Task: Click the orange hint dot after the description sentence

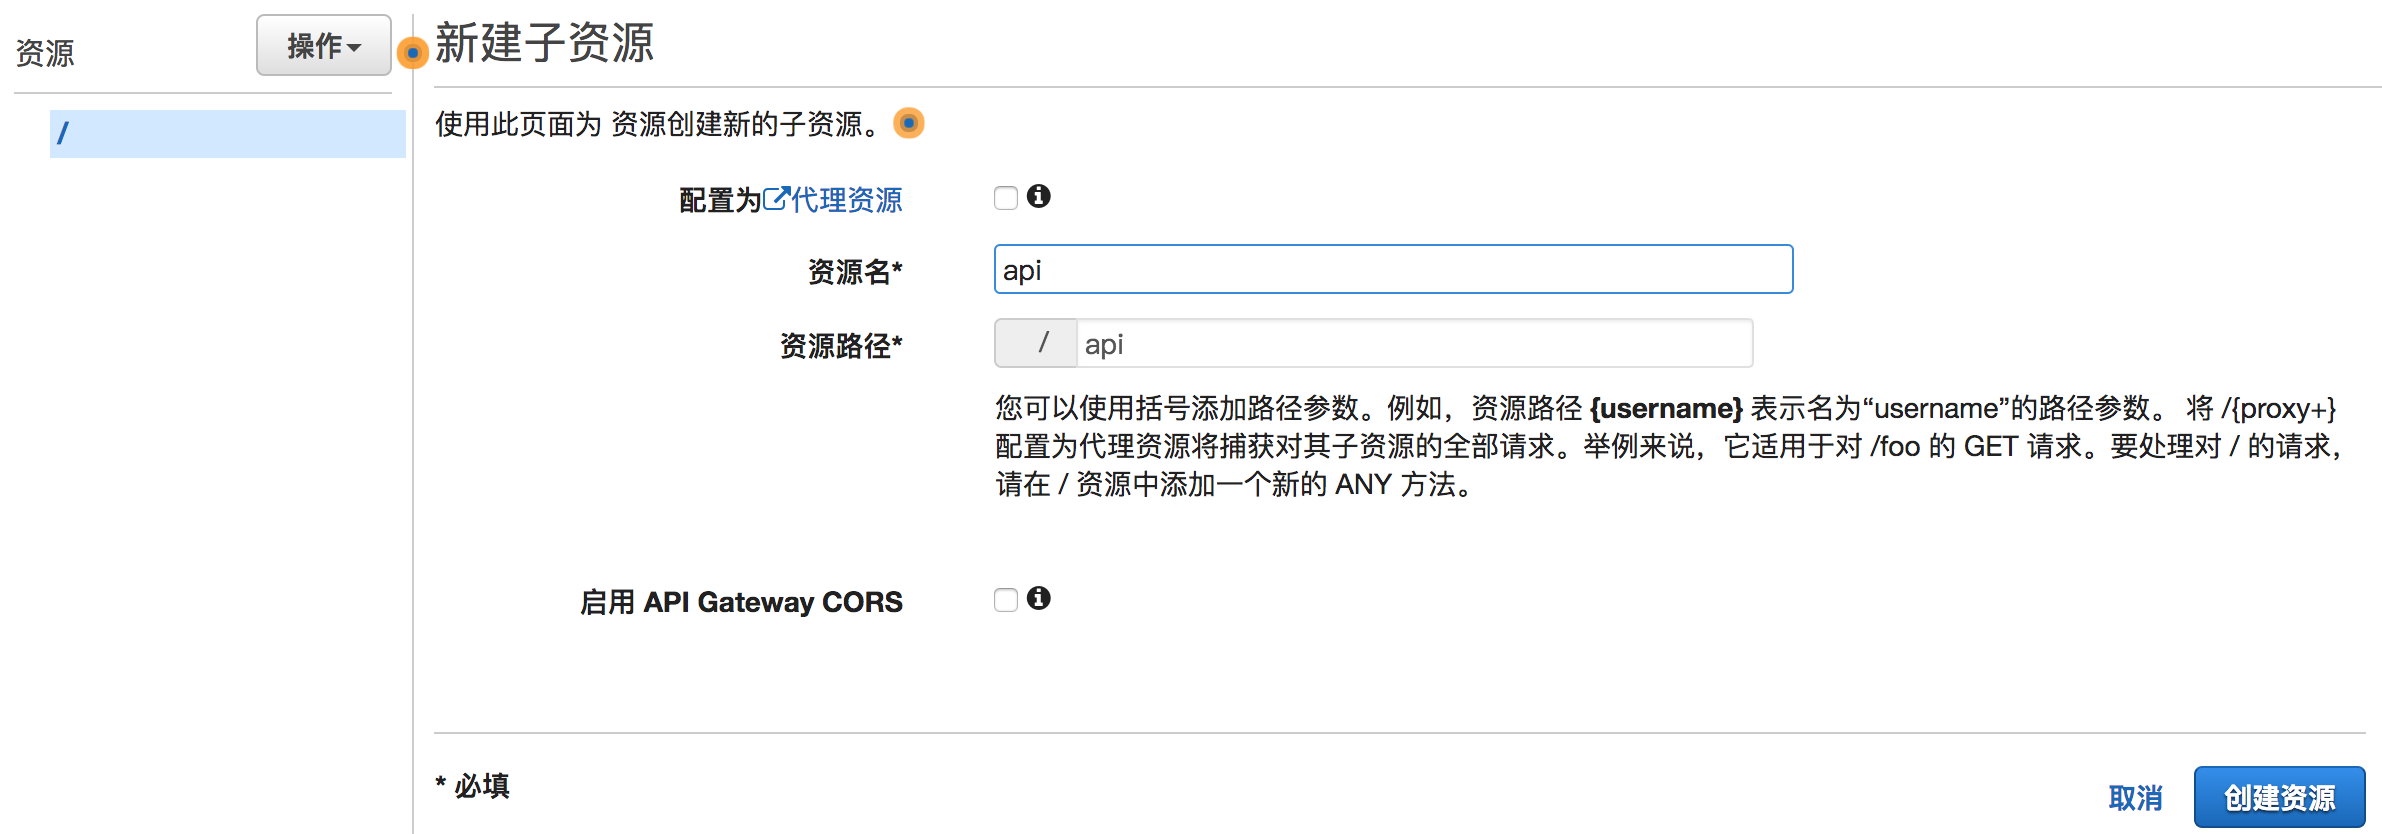Action: (x=908, y=123)
